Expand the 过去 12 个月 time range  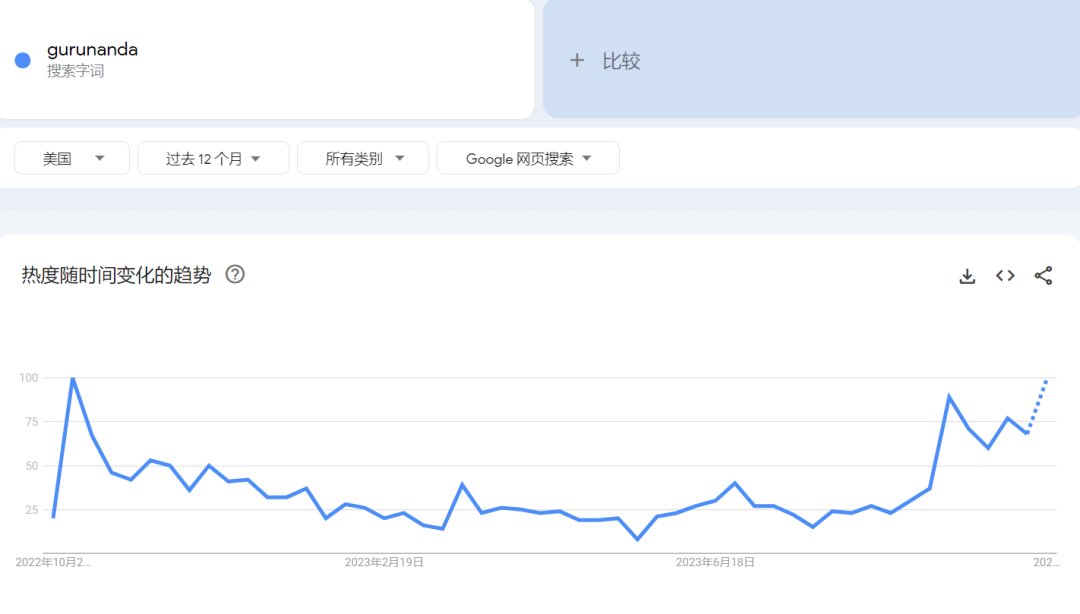point(213,158)
